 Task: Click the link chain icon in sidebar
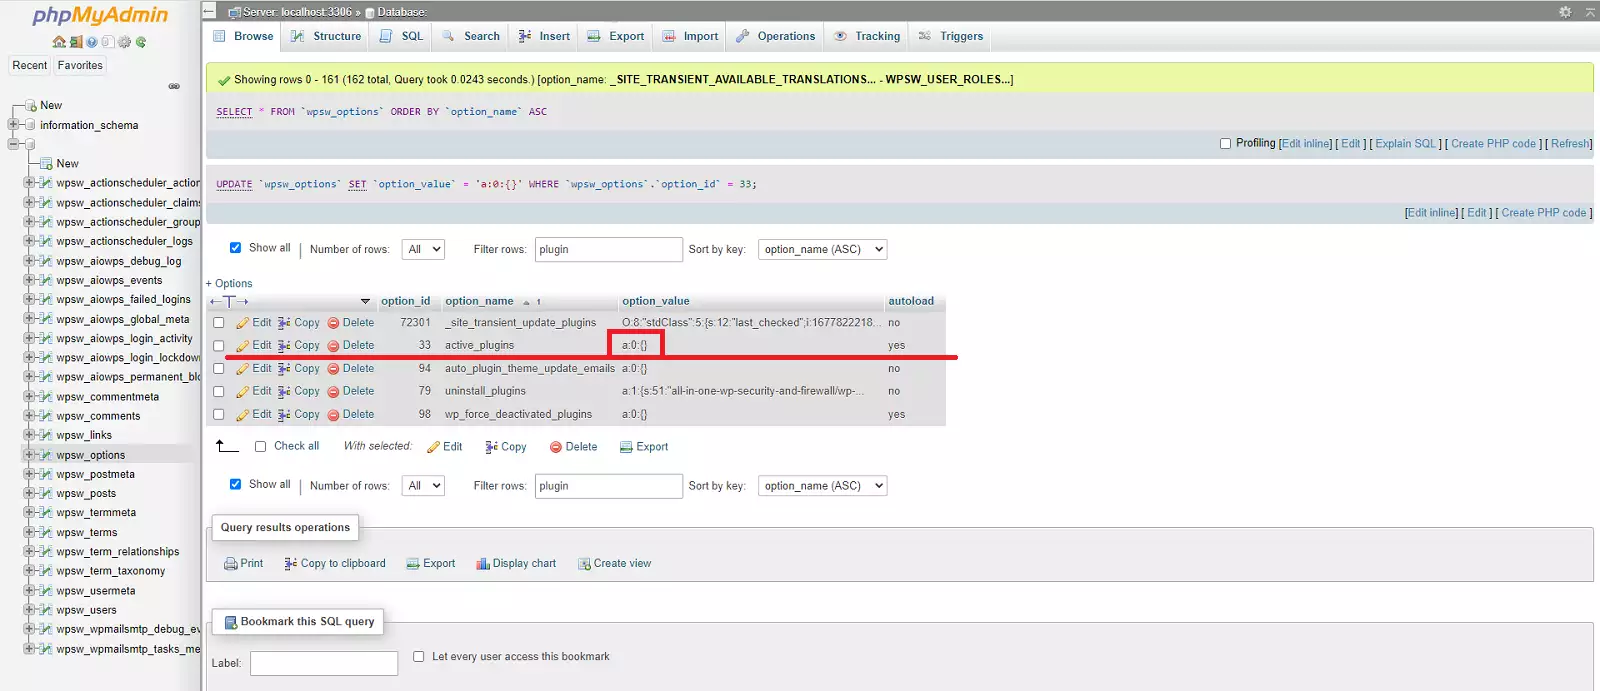(174, 86)
